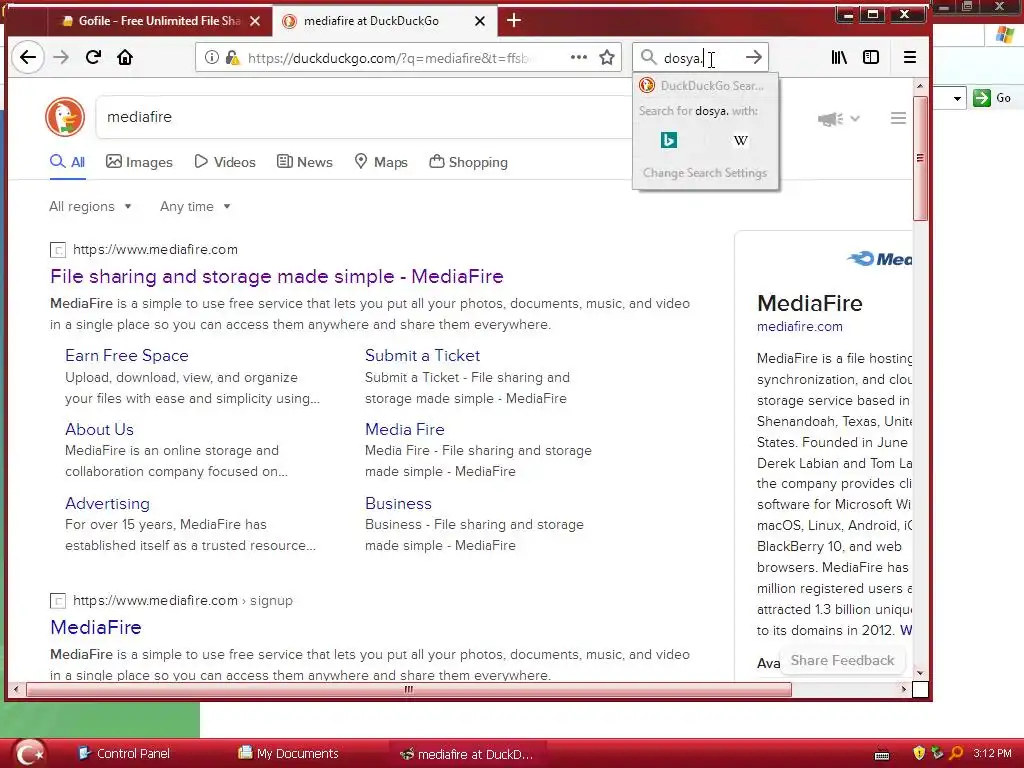The width and height of the screenshot is (1024, 768).
Task: Click the green Go arrow button
Action: pyautogui.click(x=982, y=98)
